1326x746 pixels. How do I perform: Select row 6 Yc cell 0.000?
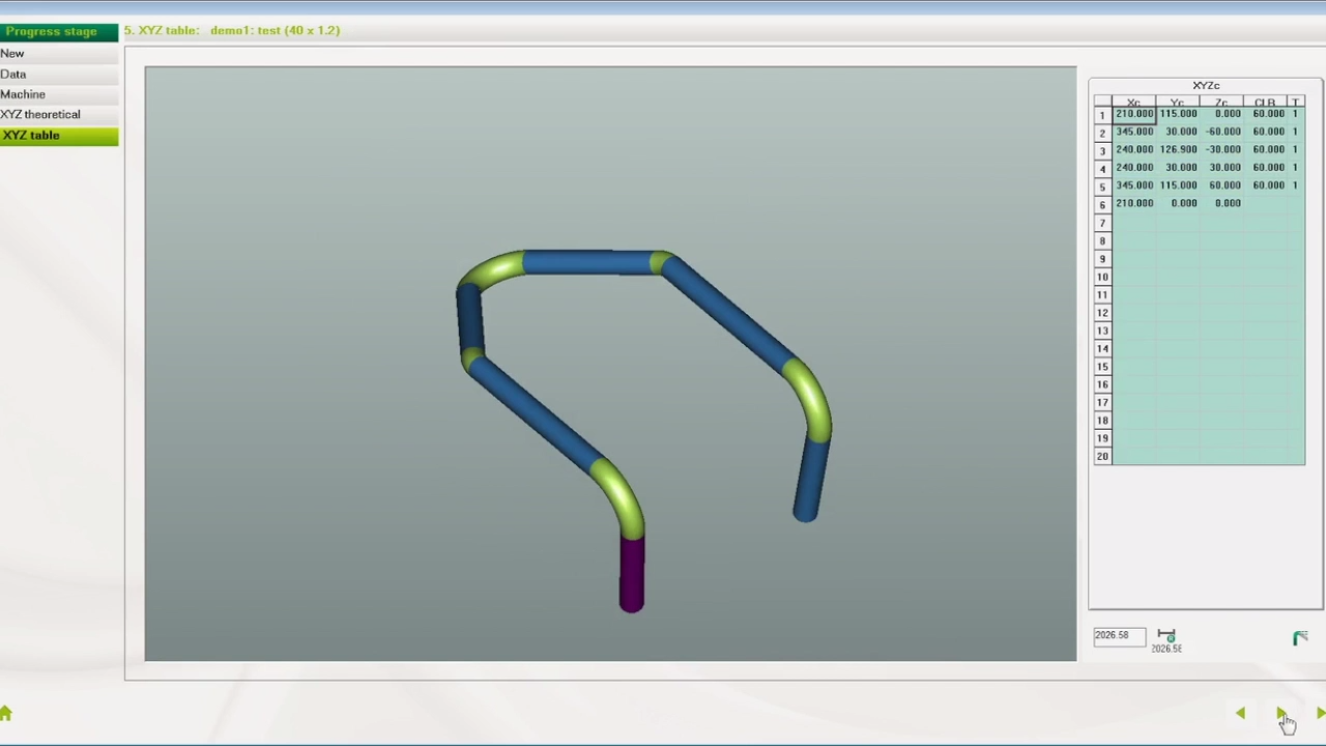click(1178, 204)
